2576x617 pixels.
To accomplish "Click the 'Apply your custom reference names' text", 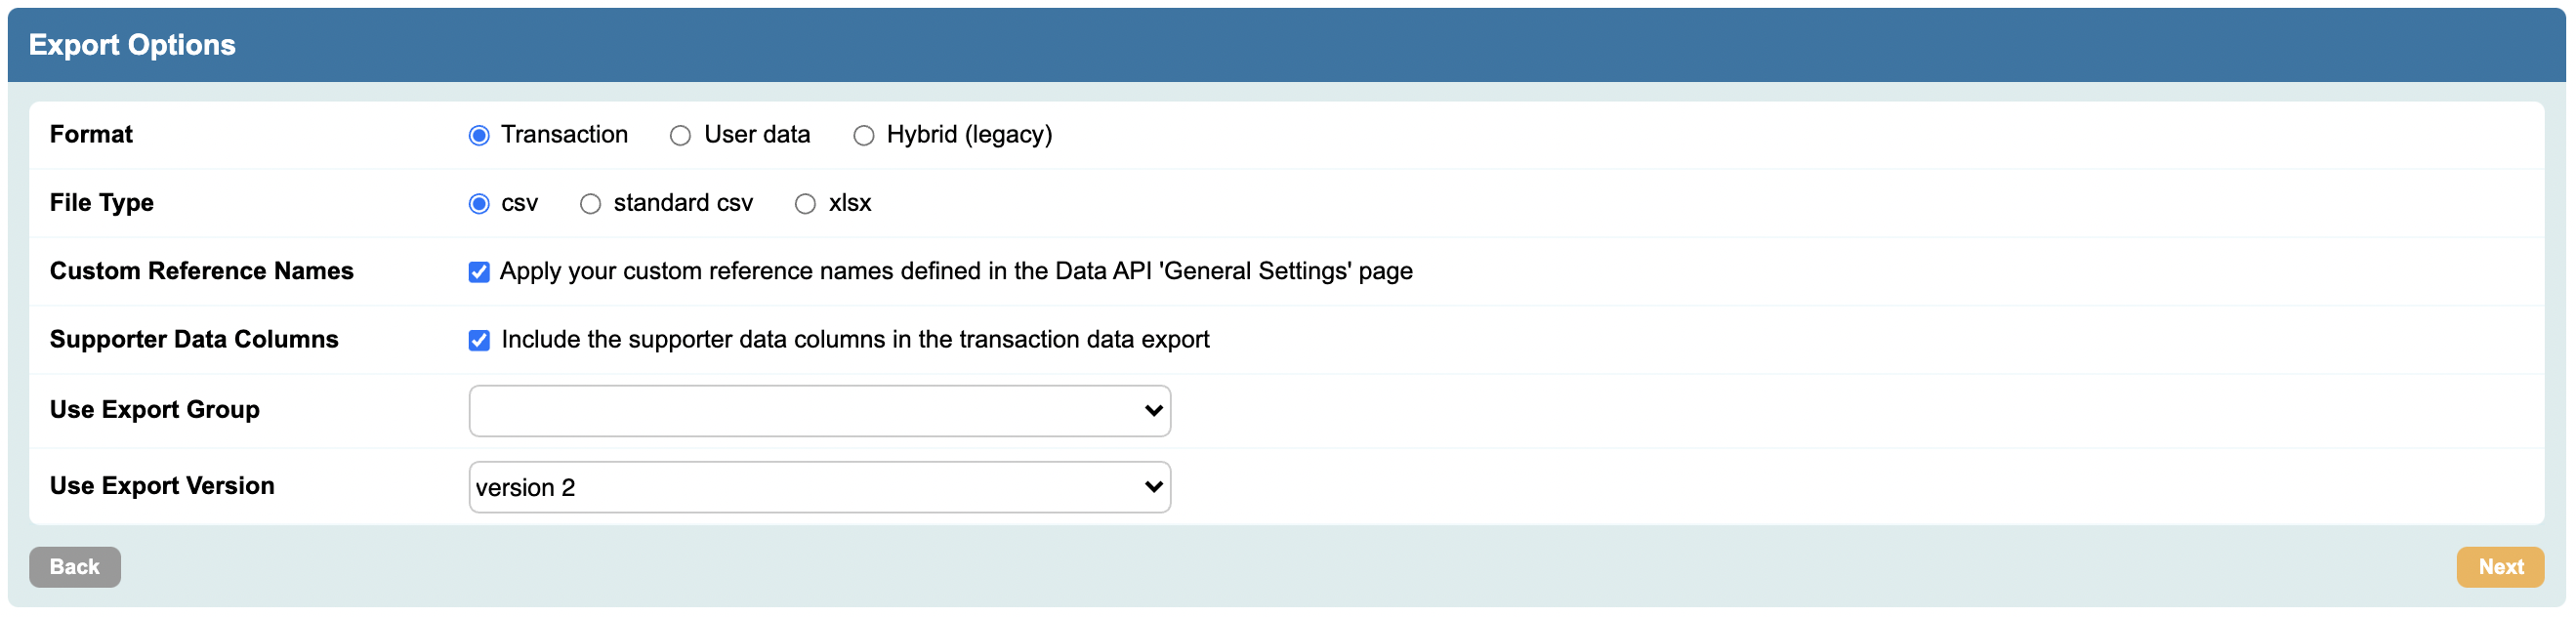I will click(x=956, y=271).
